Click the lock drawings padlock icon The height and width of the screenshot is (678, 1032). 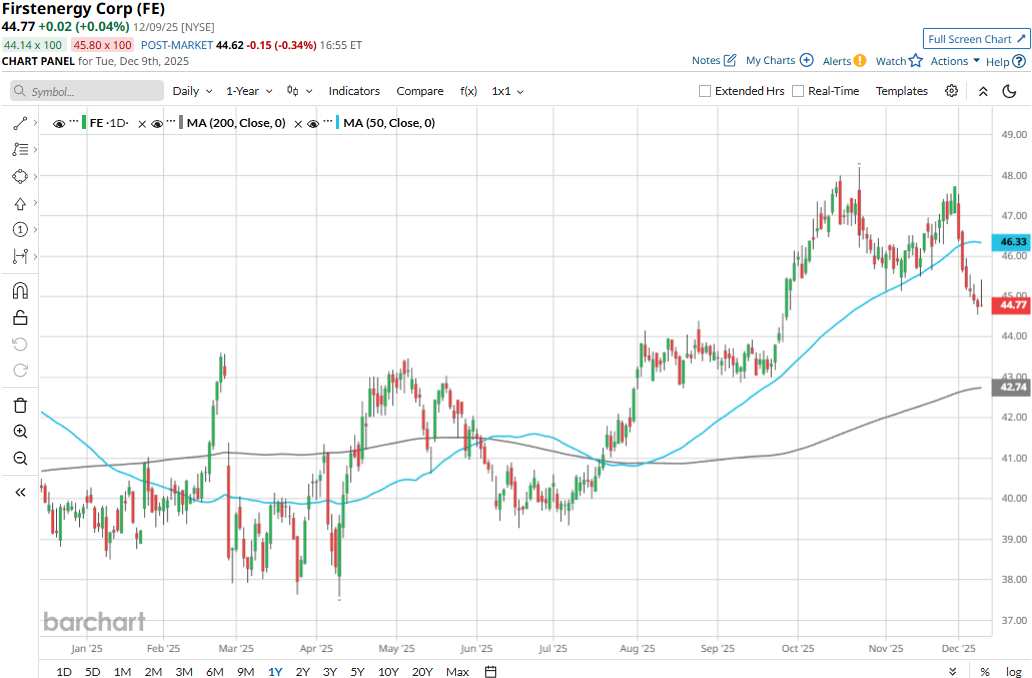tap(20, 318)
